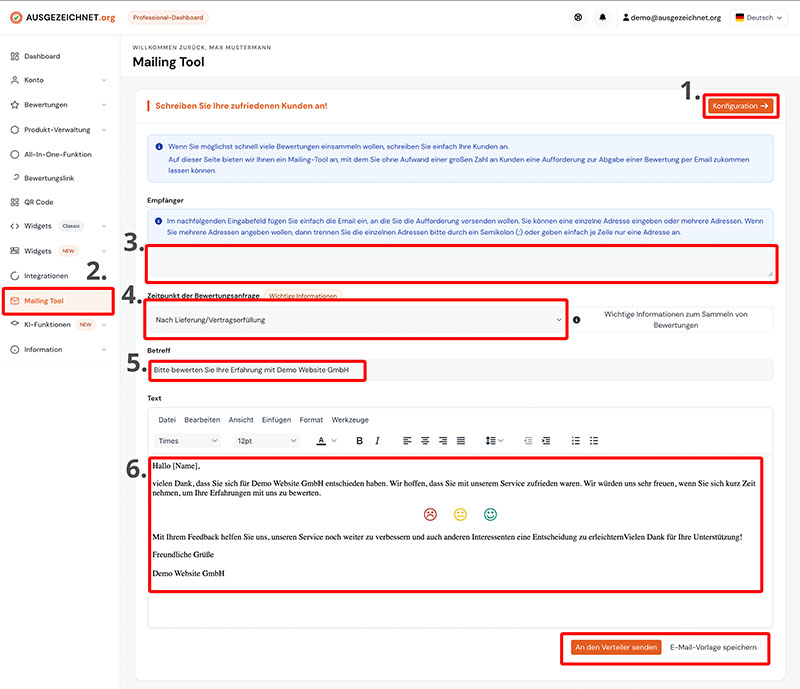The height and width of the screenshot is (689, 800).
Task: Open the Ansicht editor menu
Action: [241, 420]
